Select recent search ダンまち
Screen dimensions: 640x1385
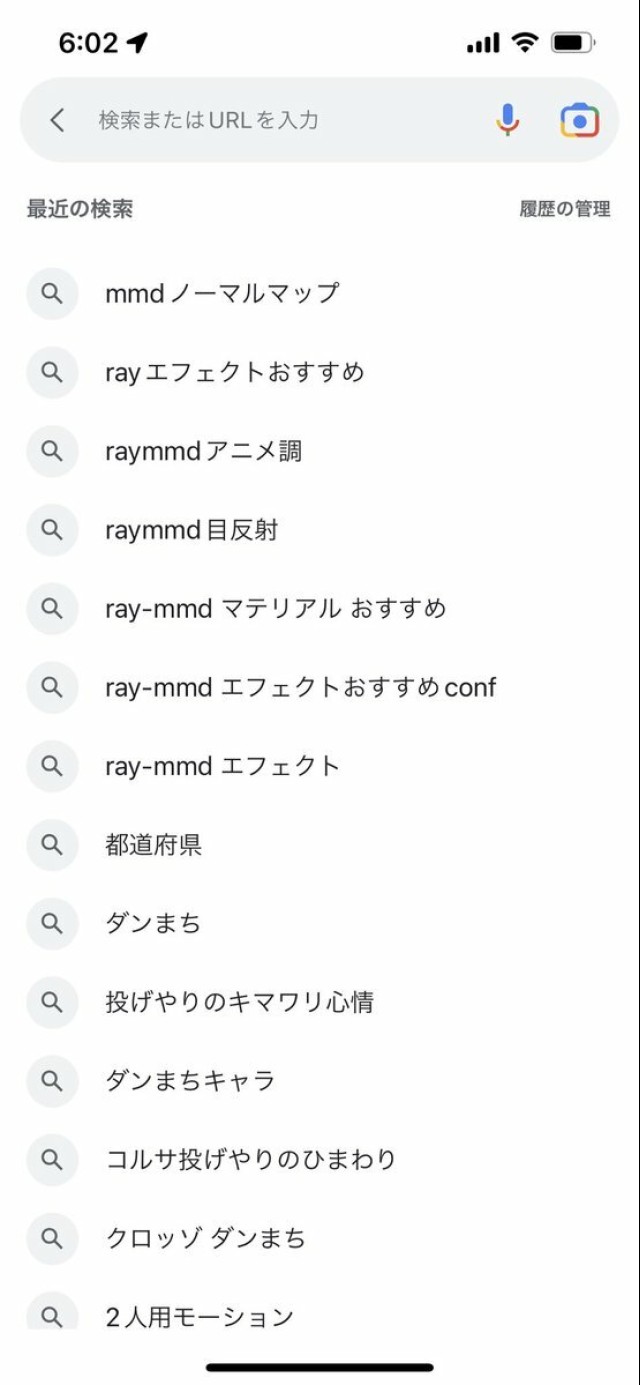153,923
